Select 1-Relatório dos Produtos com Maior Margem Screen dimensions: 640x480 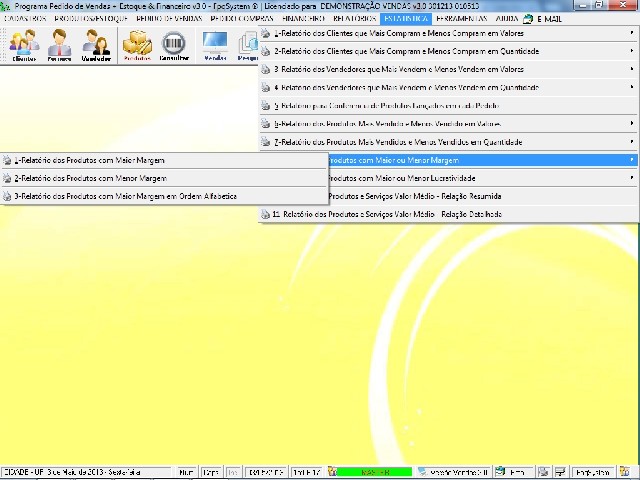tap(90, 160)
